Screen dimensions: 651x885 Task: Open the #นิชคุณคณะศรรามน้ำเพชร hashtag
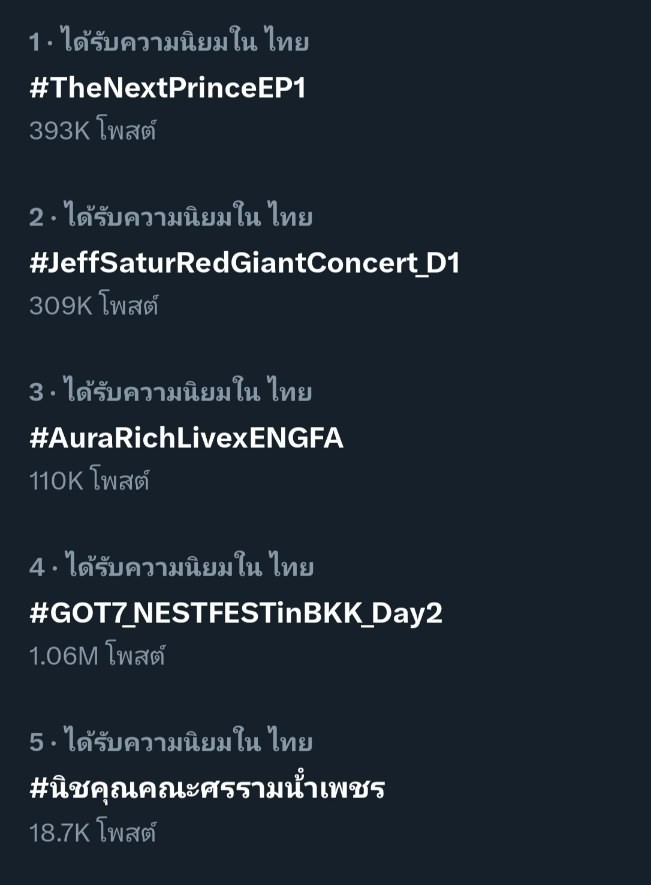tap(207, 787)
